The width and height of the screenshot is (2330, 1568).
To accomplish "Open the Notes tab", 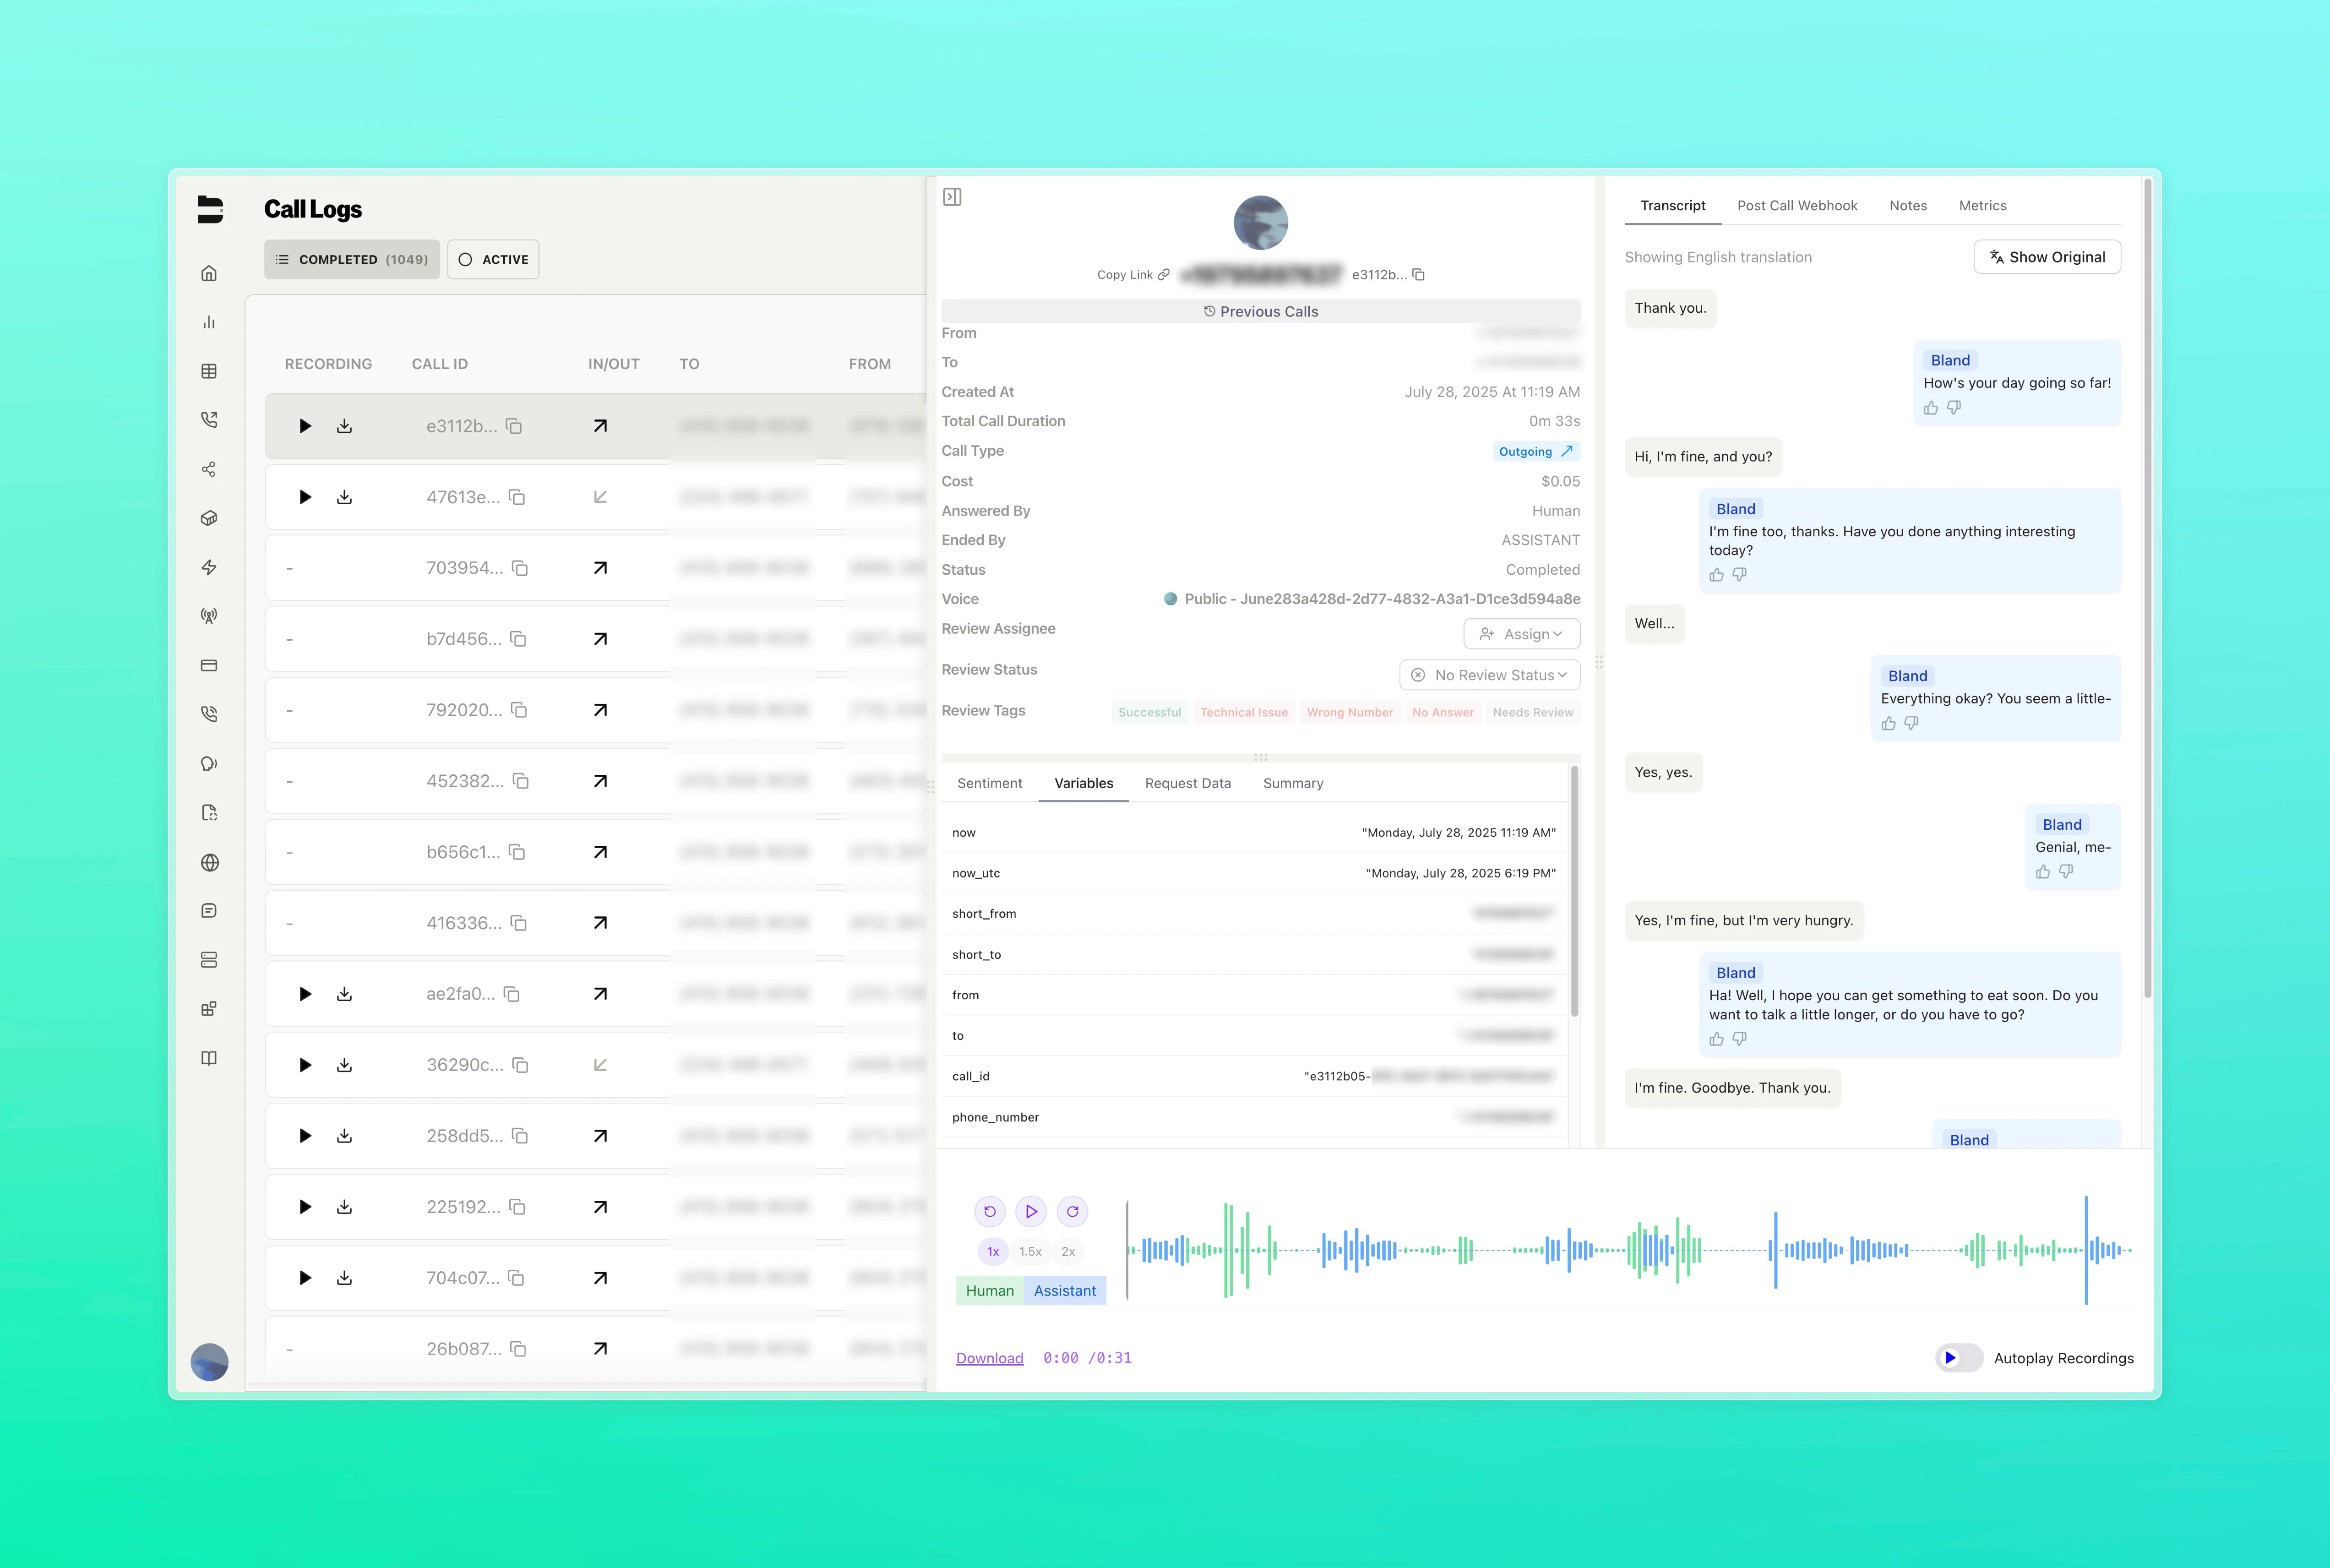I will pos(1908,205).
